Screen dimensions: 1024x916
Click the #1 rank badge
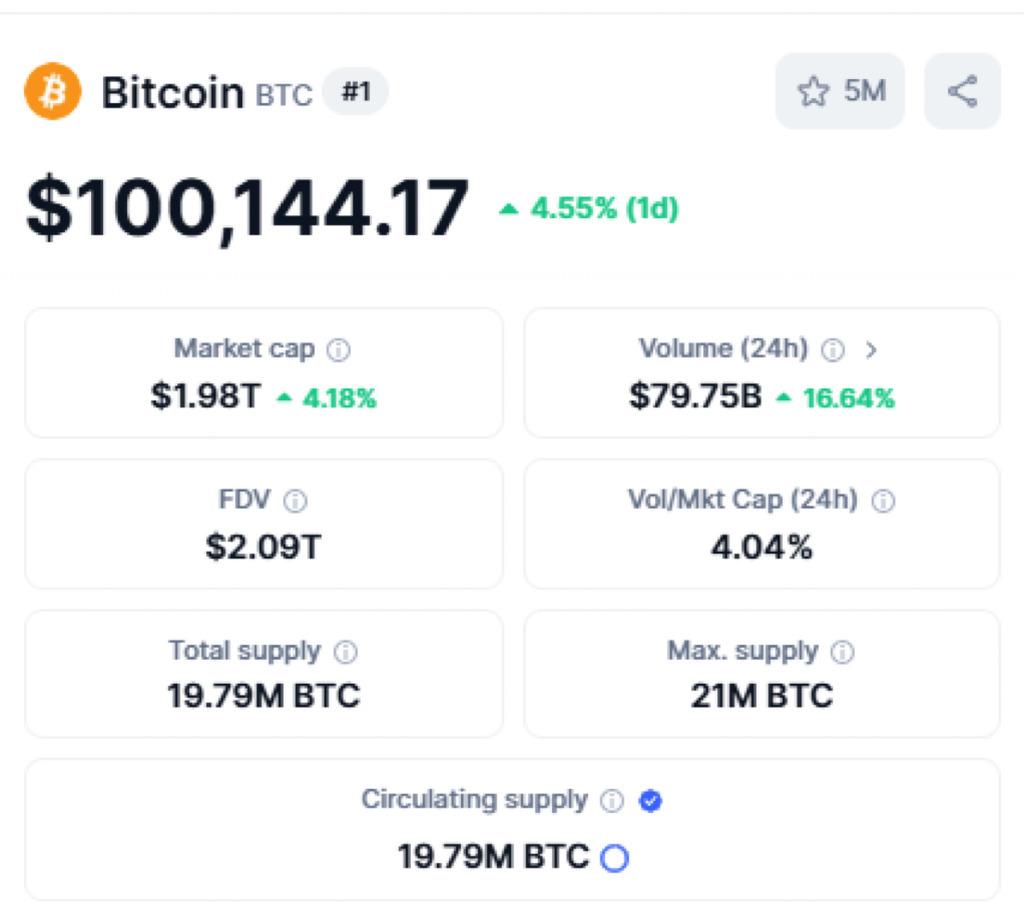(x=356, y=91)
